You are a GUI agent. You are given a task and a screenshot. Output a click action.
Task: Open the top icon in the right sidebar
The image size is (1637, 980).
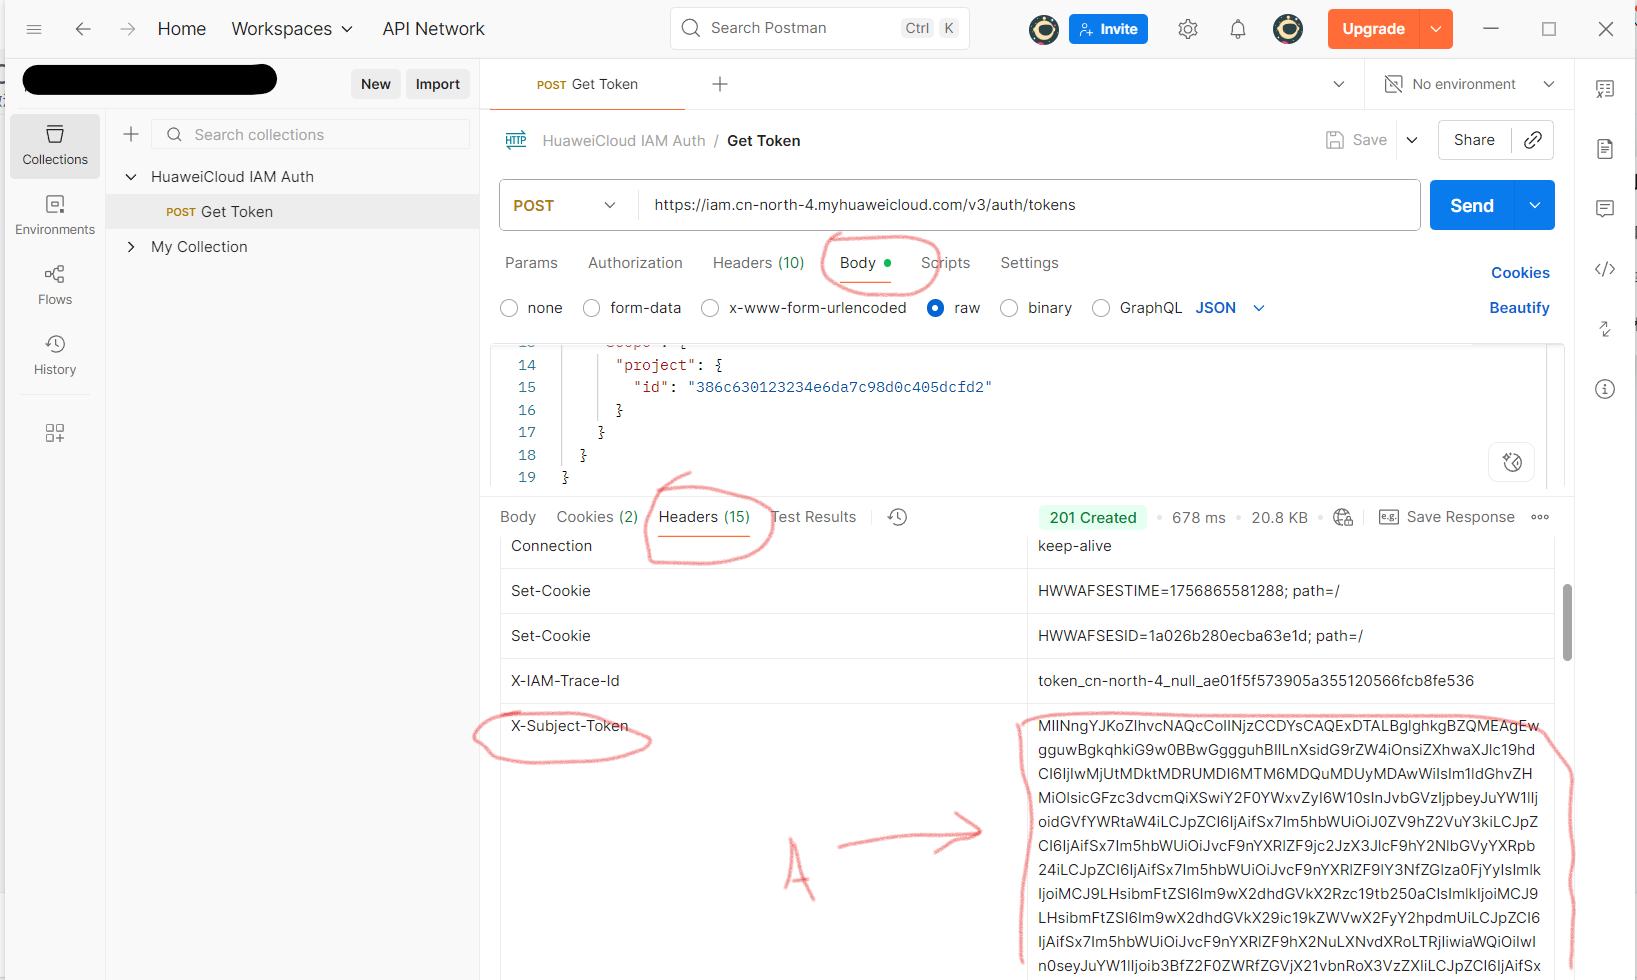pos(1605,89)
